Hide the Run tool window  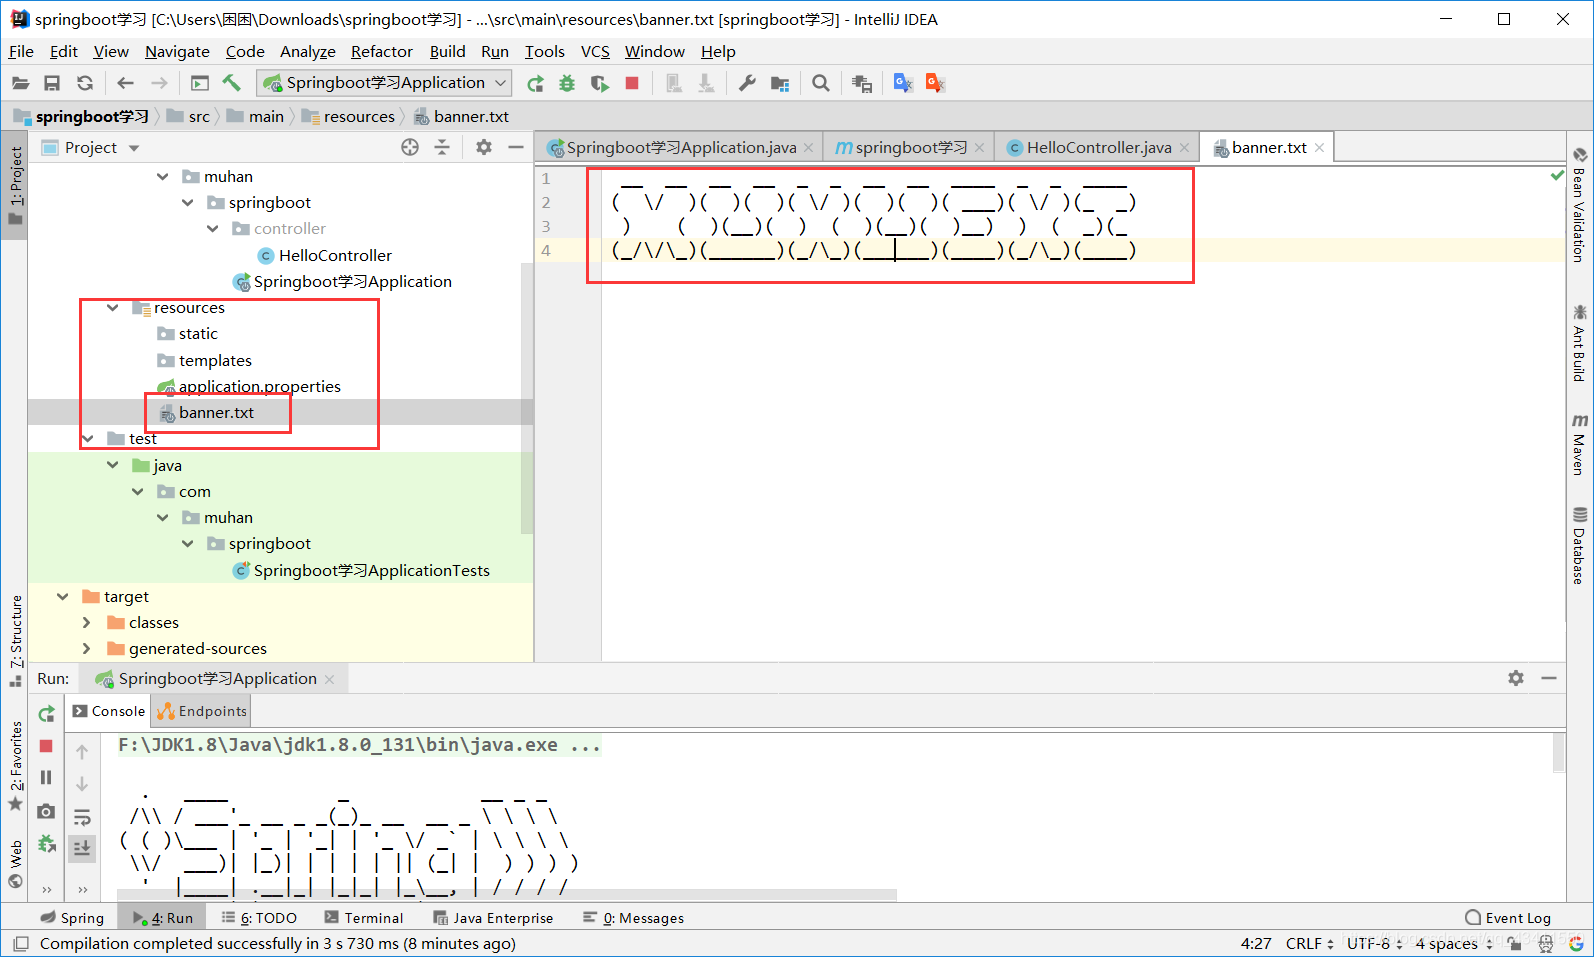pos(1549,678)
